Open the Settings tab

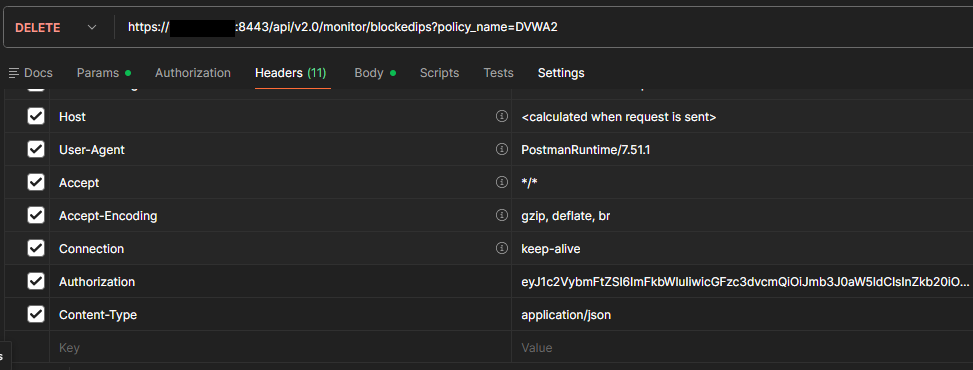point(561,73)
